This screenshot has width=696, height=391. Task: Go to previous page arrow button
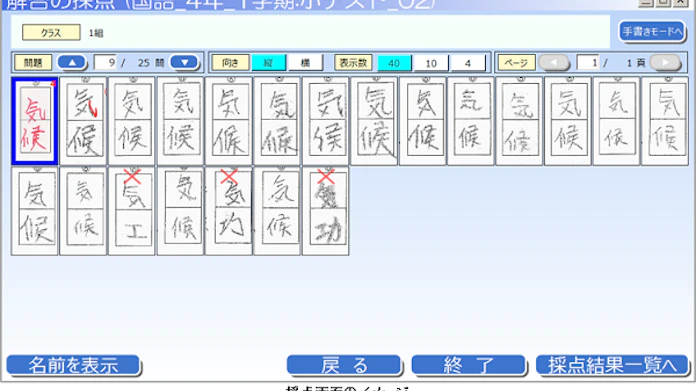[x=554, y=63]
